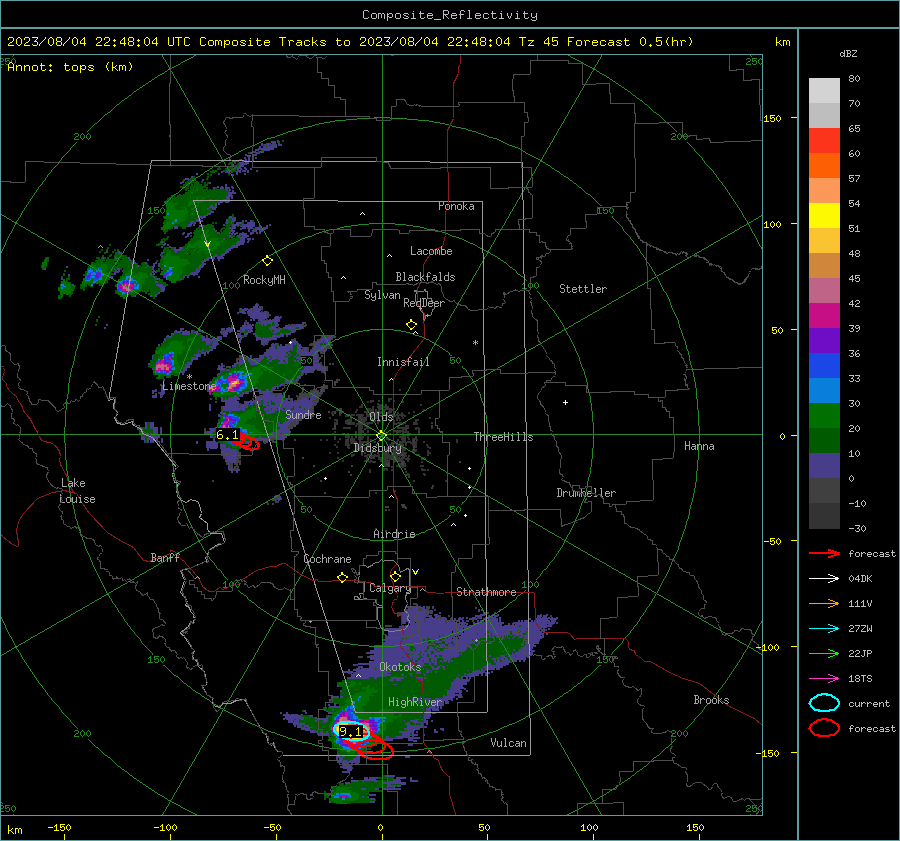
Task: Click the green 22JP arrow legend icon
Action: [824, 653]
